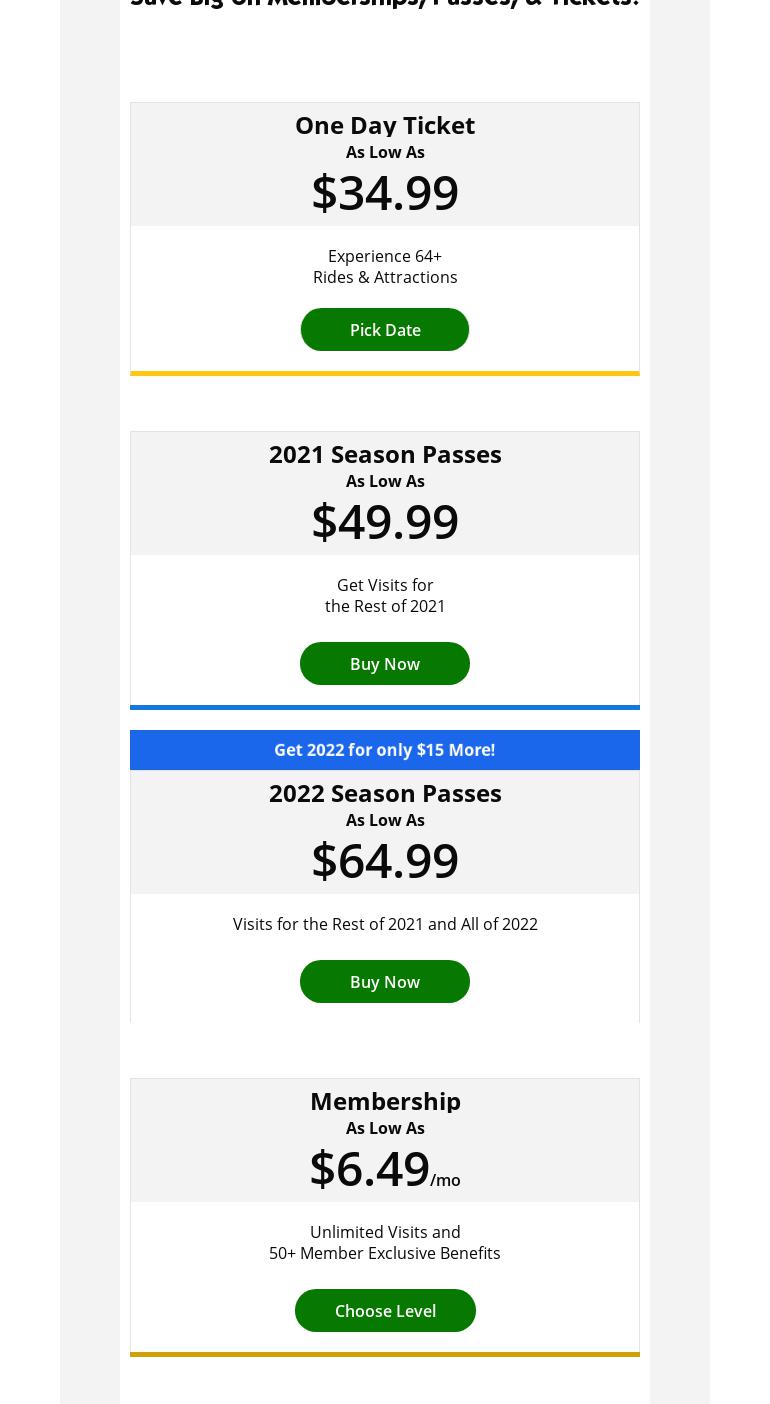
Task: Click the Membership card heading
Action: pyautogui.click(x=385, y=1101)
